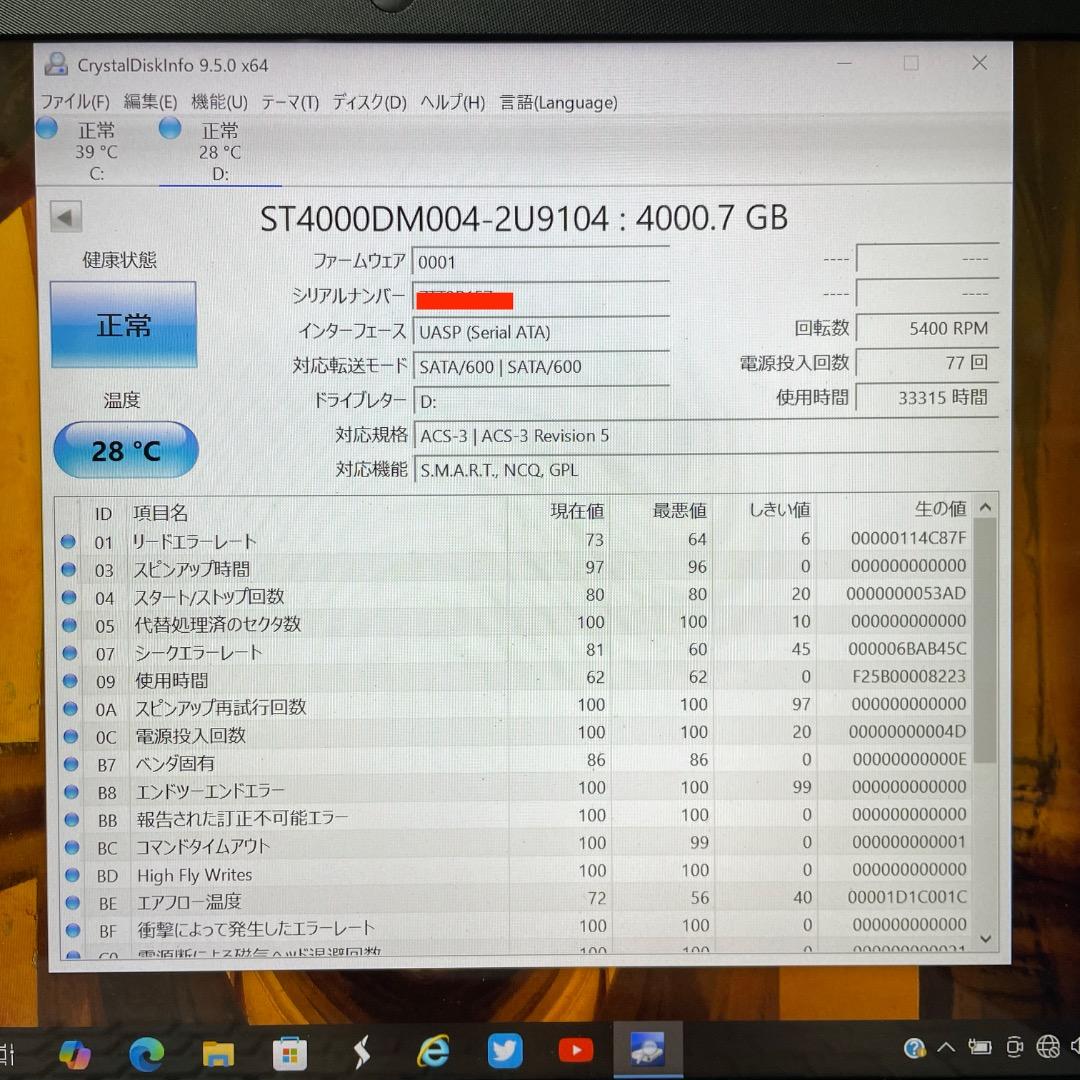Viewport: 1080px width, 1080px height.
Task: Click status dot for 0C 電源投入回数
Action: click(x=70, y=736)
